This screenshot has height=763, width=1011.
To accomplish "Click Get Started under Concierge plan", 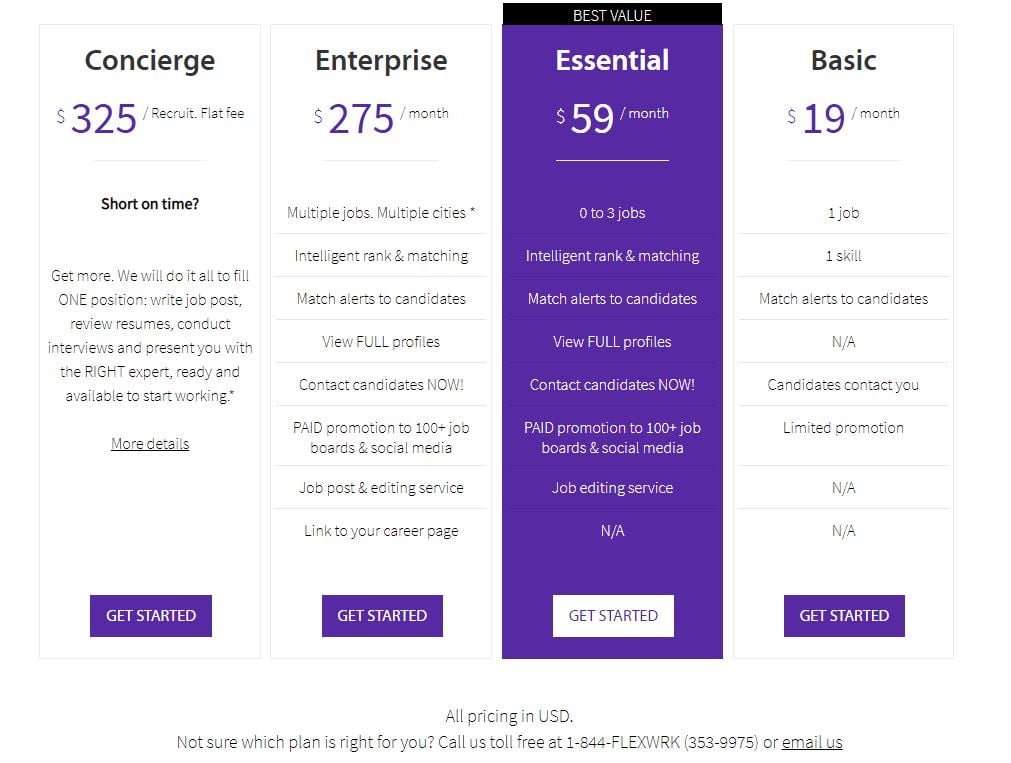I will coord(151,616).
